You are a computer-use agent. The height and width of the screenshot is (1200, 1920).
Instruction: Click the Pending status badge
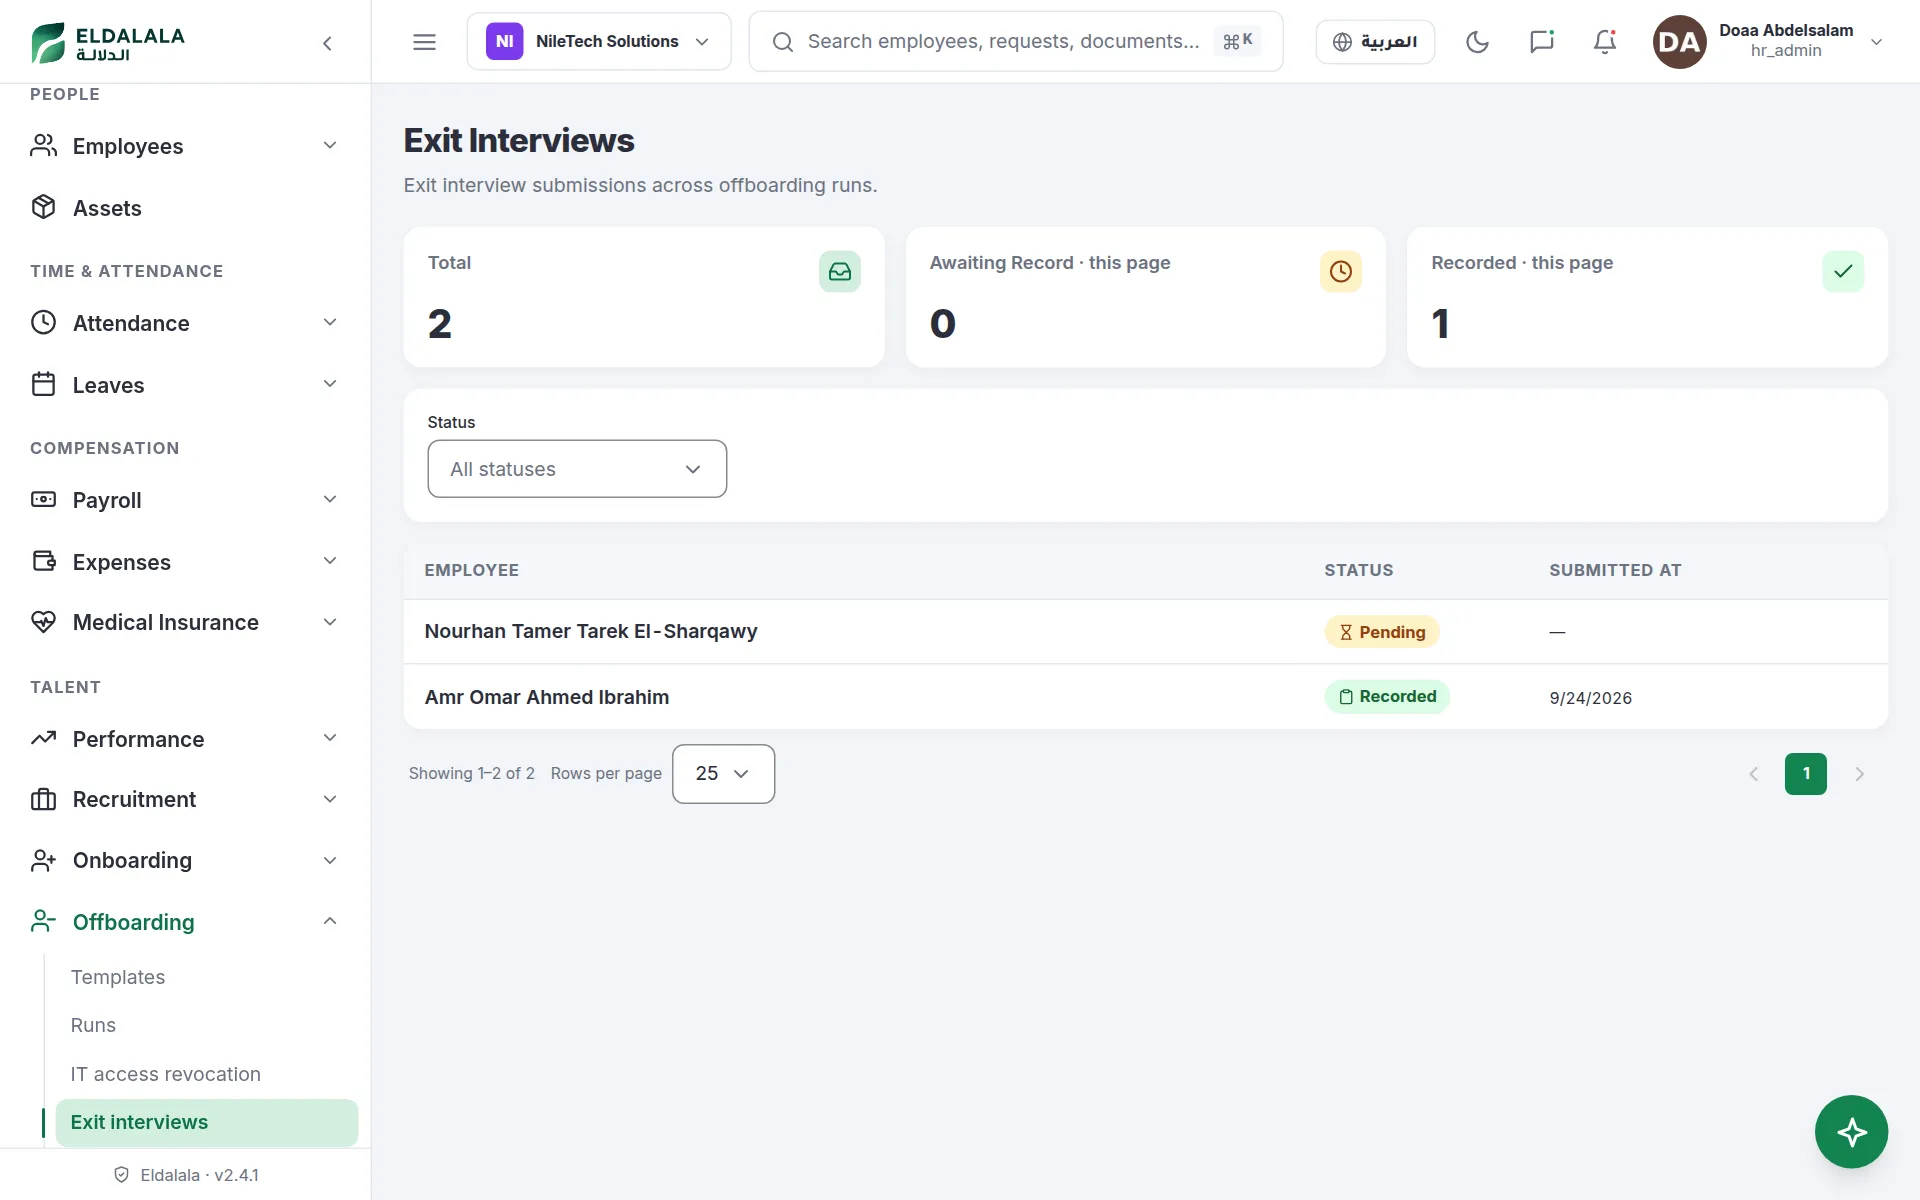click(1382, 632)
